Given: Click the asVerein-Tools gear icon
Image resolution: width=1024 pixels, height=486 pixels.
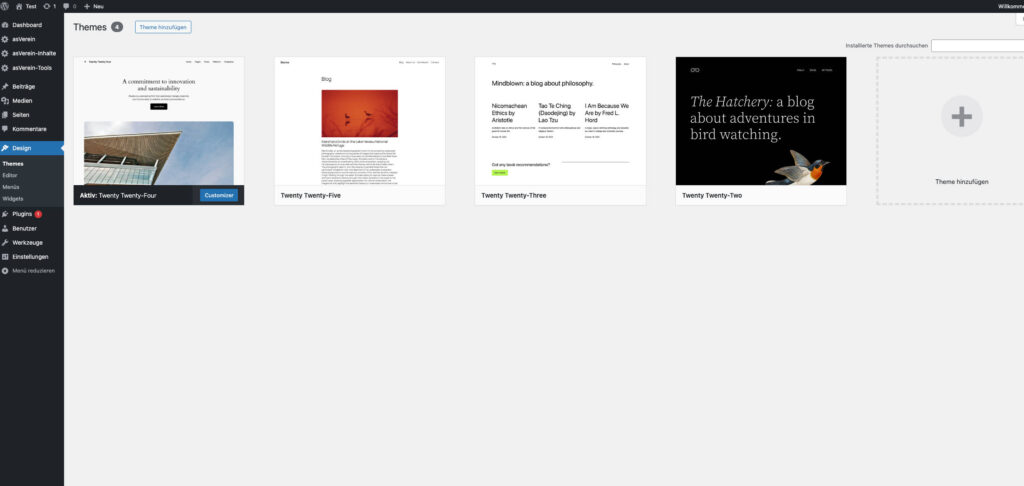Looking at the screenshot, I should coord(5,68).
